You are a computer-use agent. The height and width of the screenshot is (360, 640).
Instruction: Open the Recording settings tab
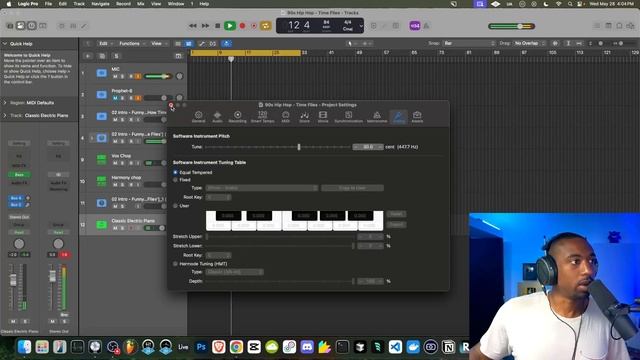(x=238, y=117)
